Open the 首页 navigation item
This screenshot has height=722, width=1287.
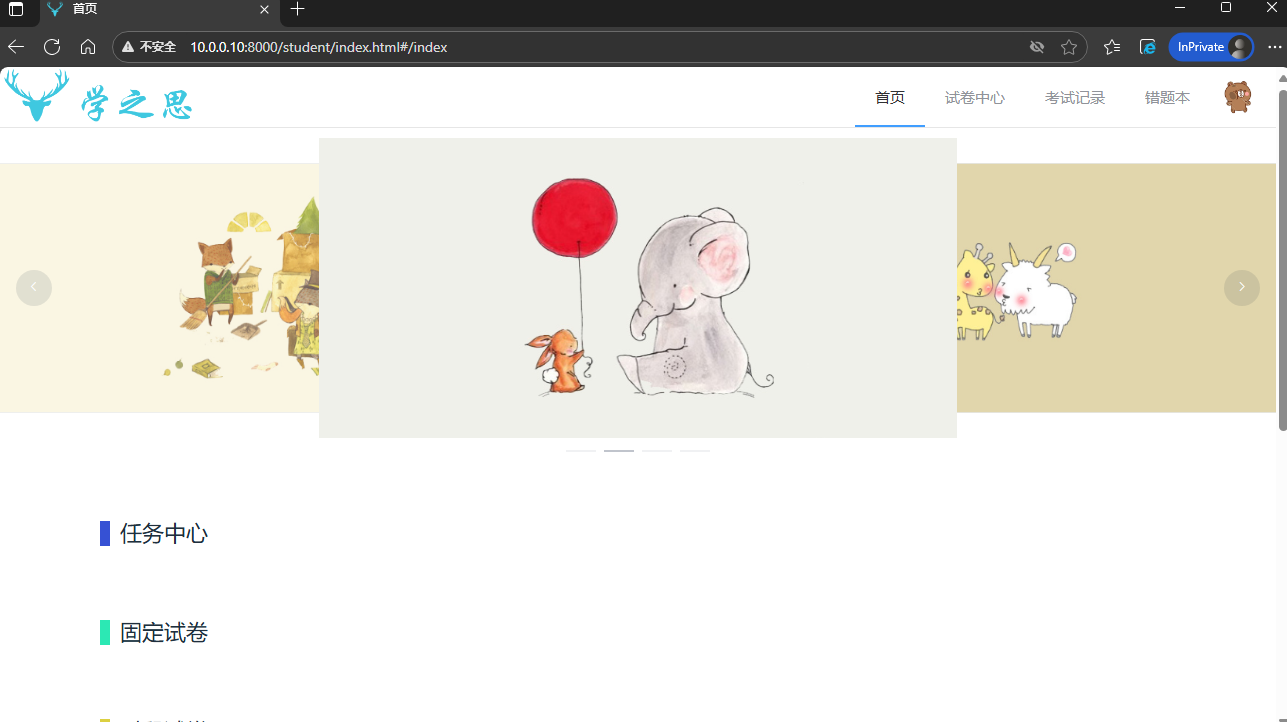[890, 98]
